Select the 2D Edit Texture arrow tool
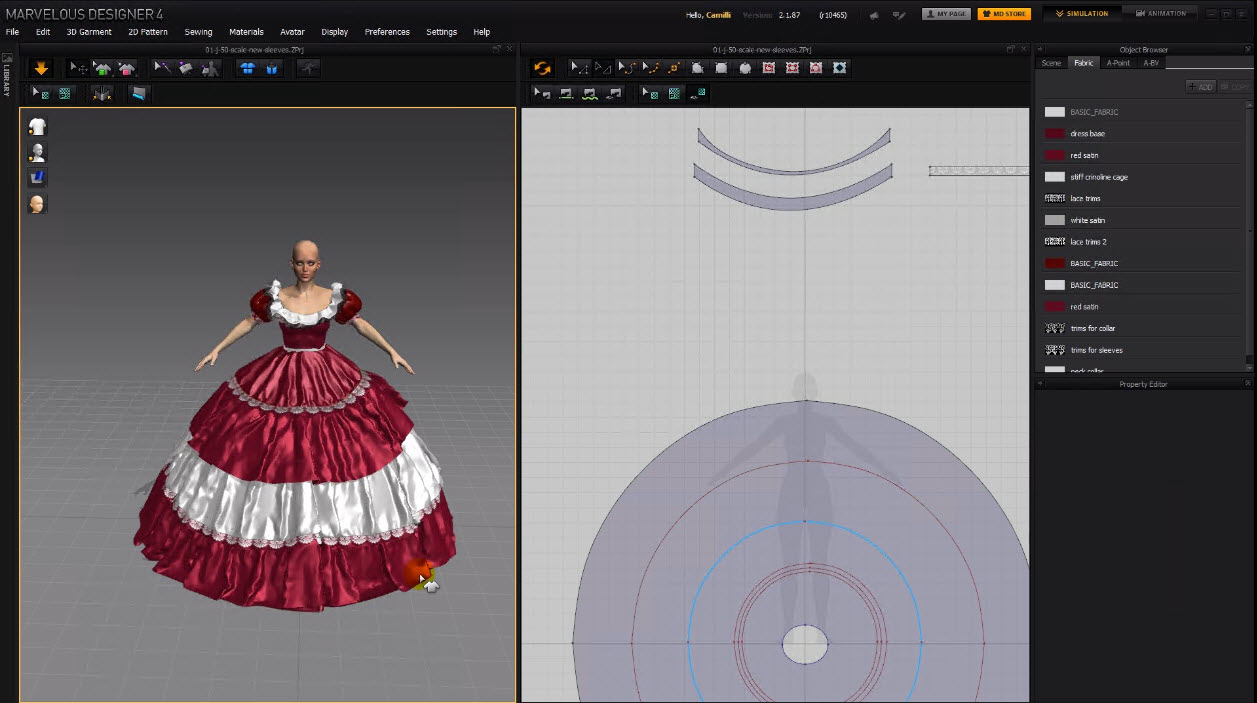Image resolution: width=1257 pixels, height=703 pixels. (650, 93)
